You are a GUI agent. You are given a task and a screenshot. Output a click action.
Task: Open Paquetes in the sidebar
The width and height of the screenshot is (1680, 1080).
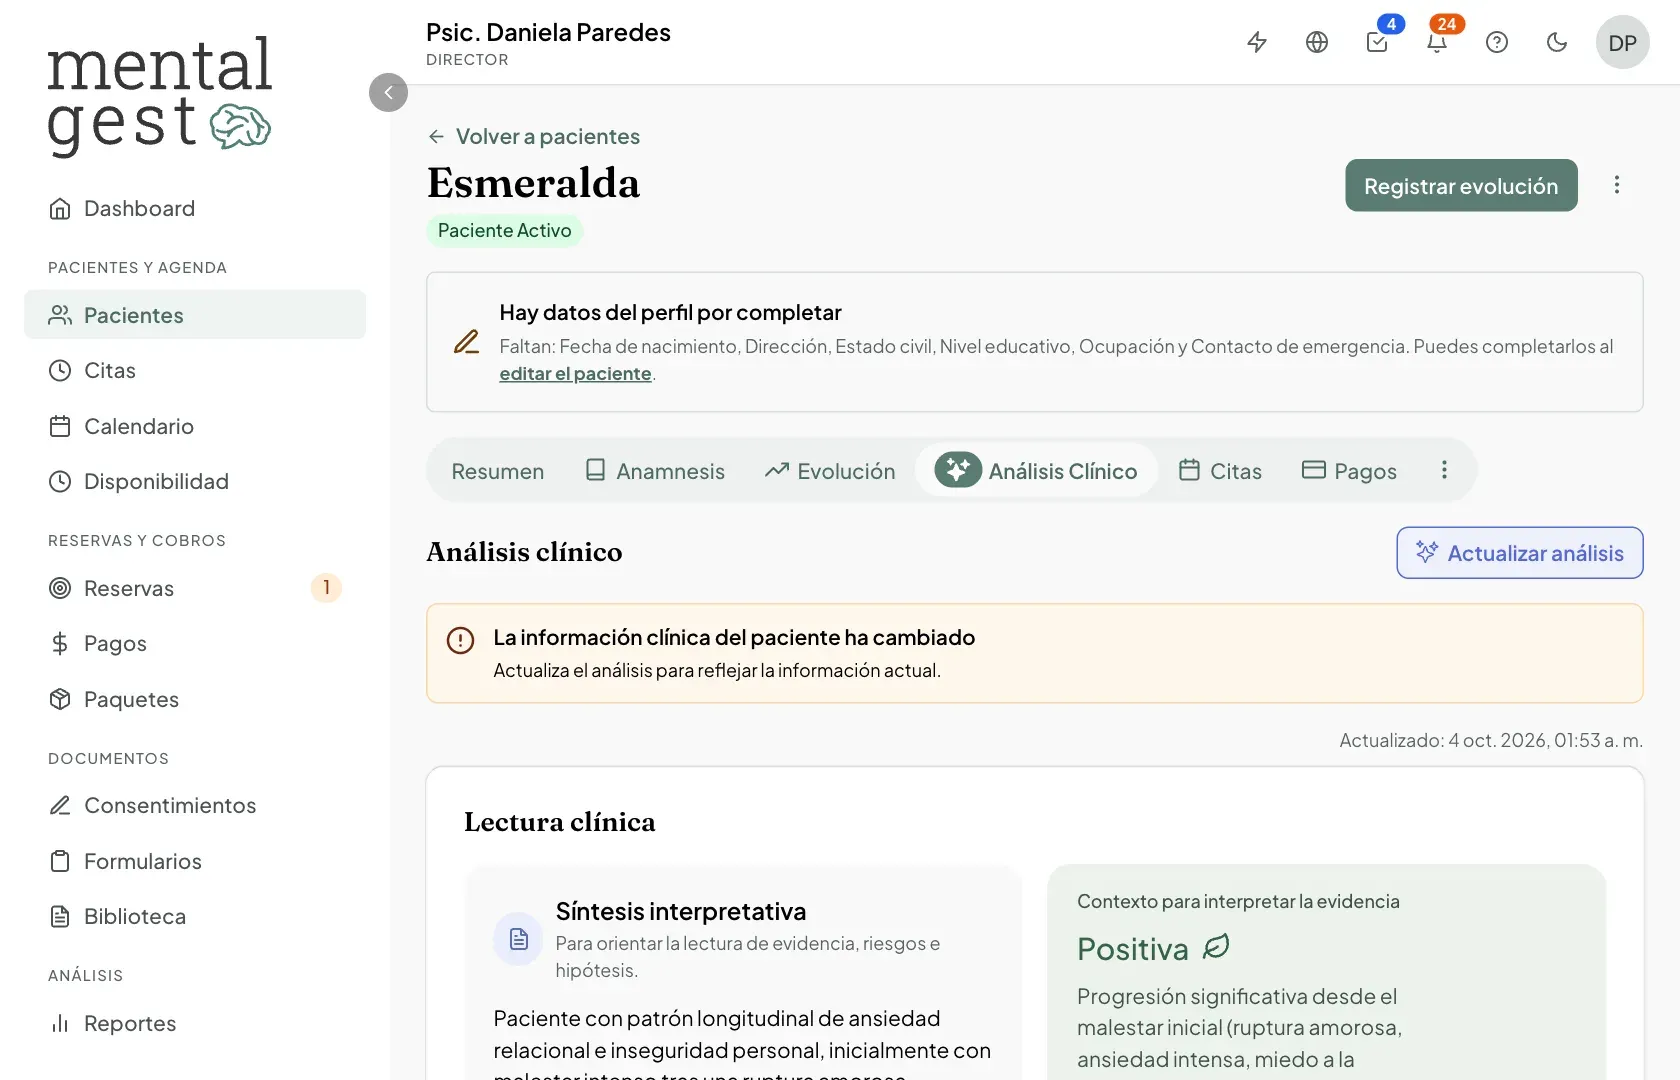click(x=195, y=699)
